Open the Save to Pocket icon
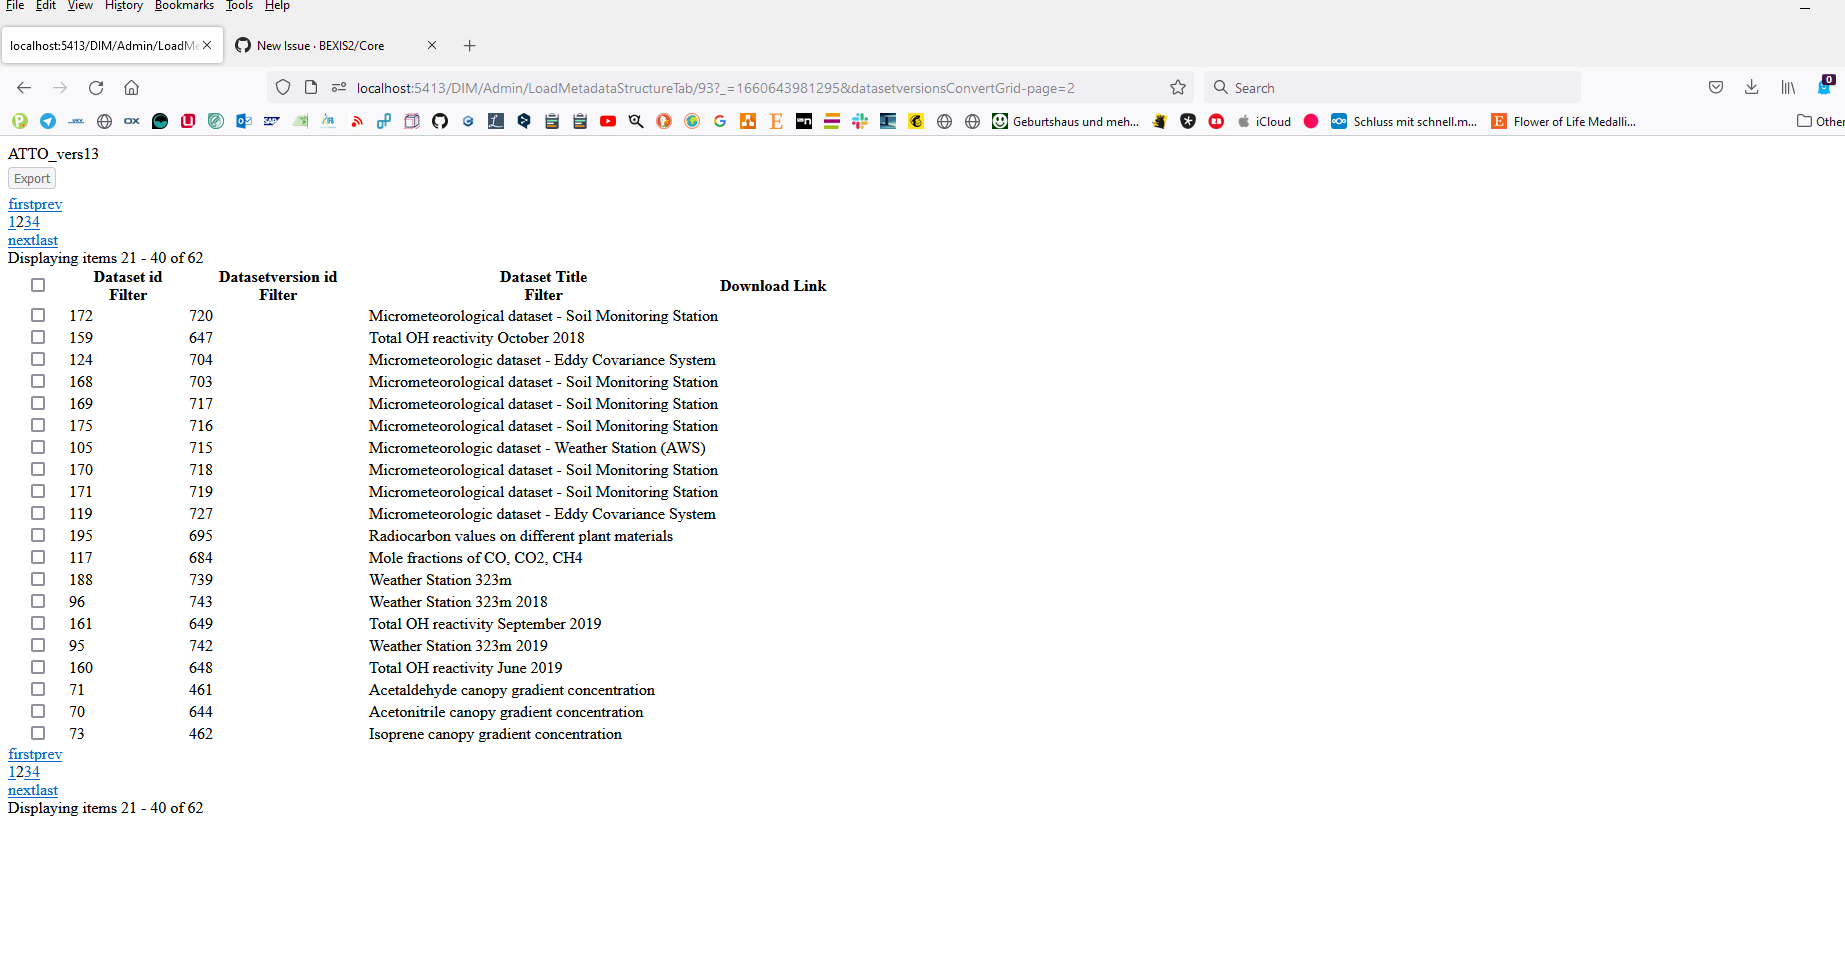The width and height of the screenshot is (1845, 953). pyautogui.click(x=1716, y=88)
